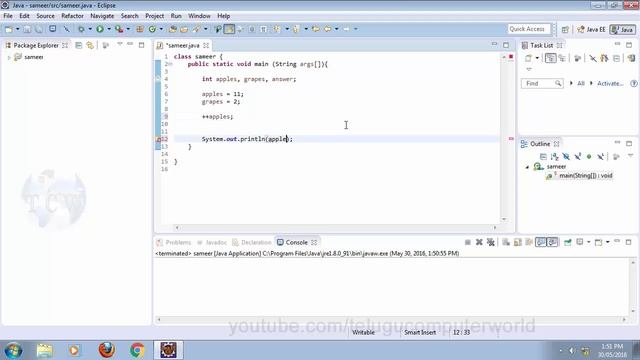The image size is (640, 360).
Task: Switch to the Declaration tab
Action: pyautogui.click(x=252, y=242)
